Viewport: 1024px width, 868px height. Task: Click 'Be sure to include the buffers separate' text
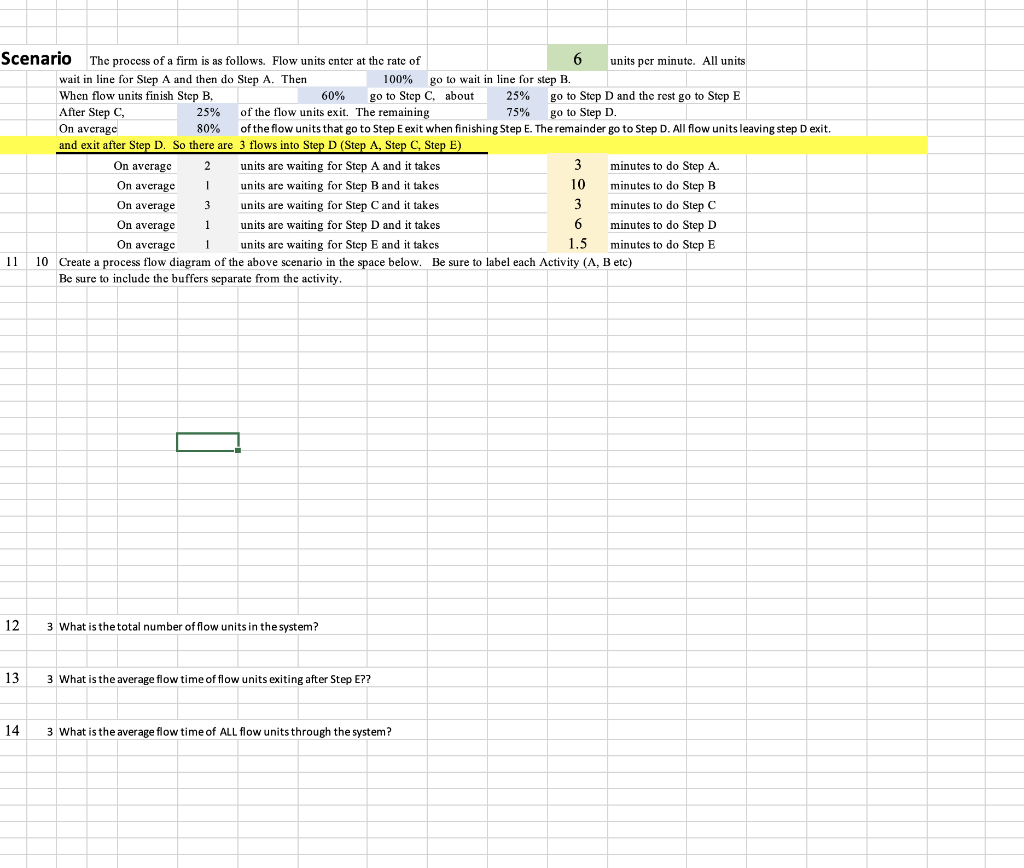tap(200, 278)
